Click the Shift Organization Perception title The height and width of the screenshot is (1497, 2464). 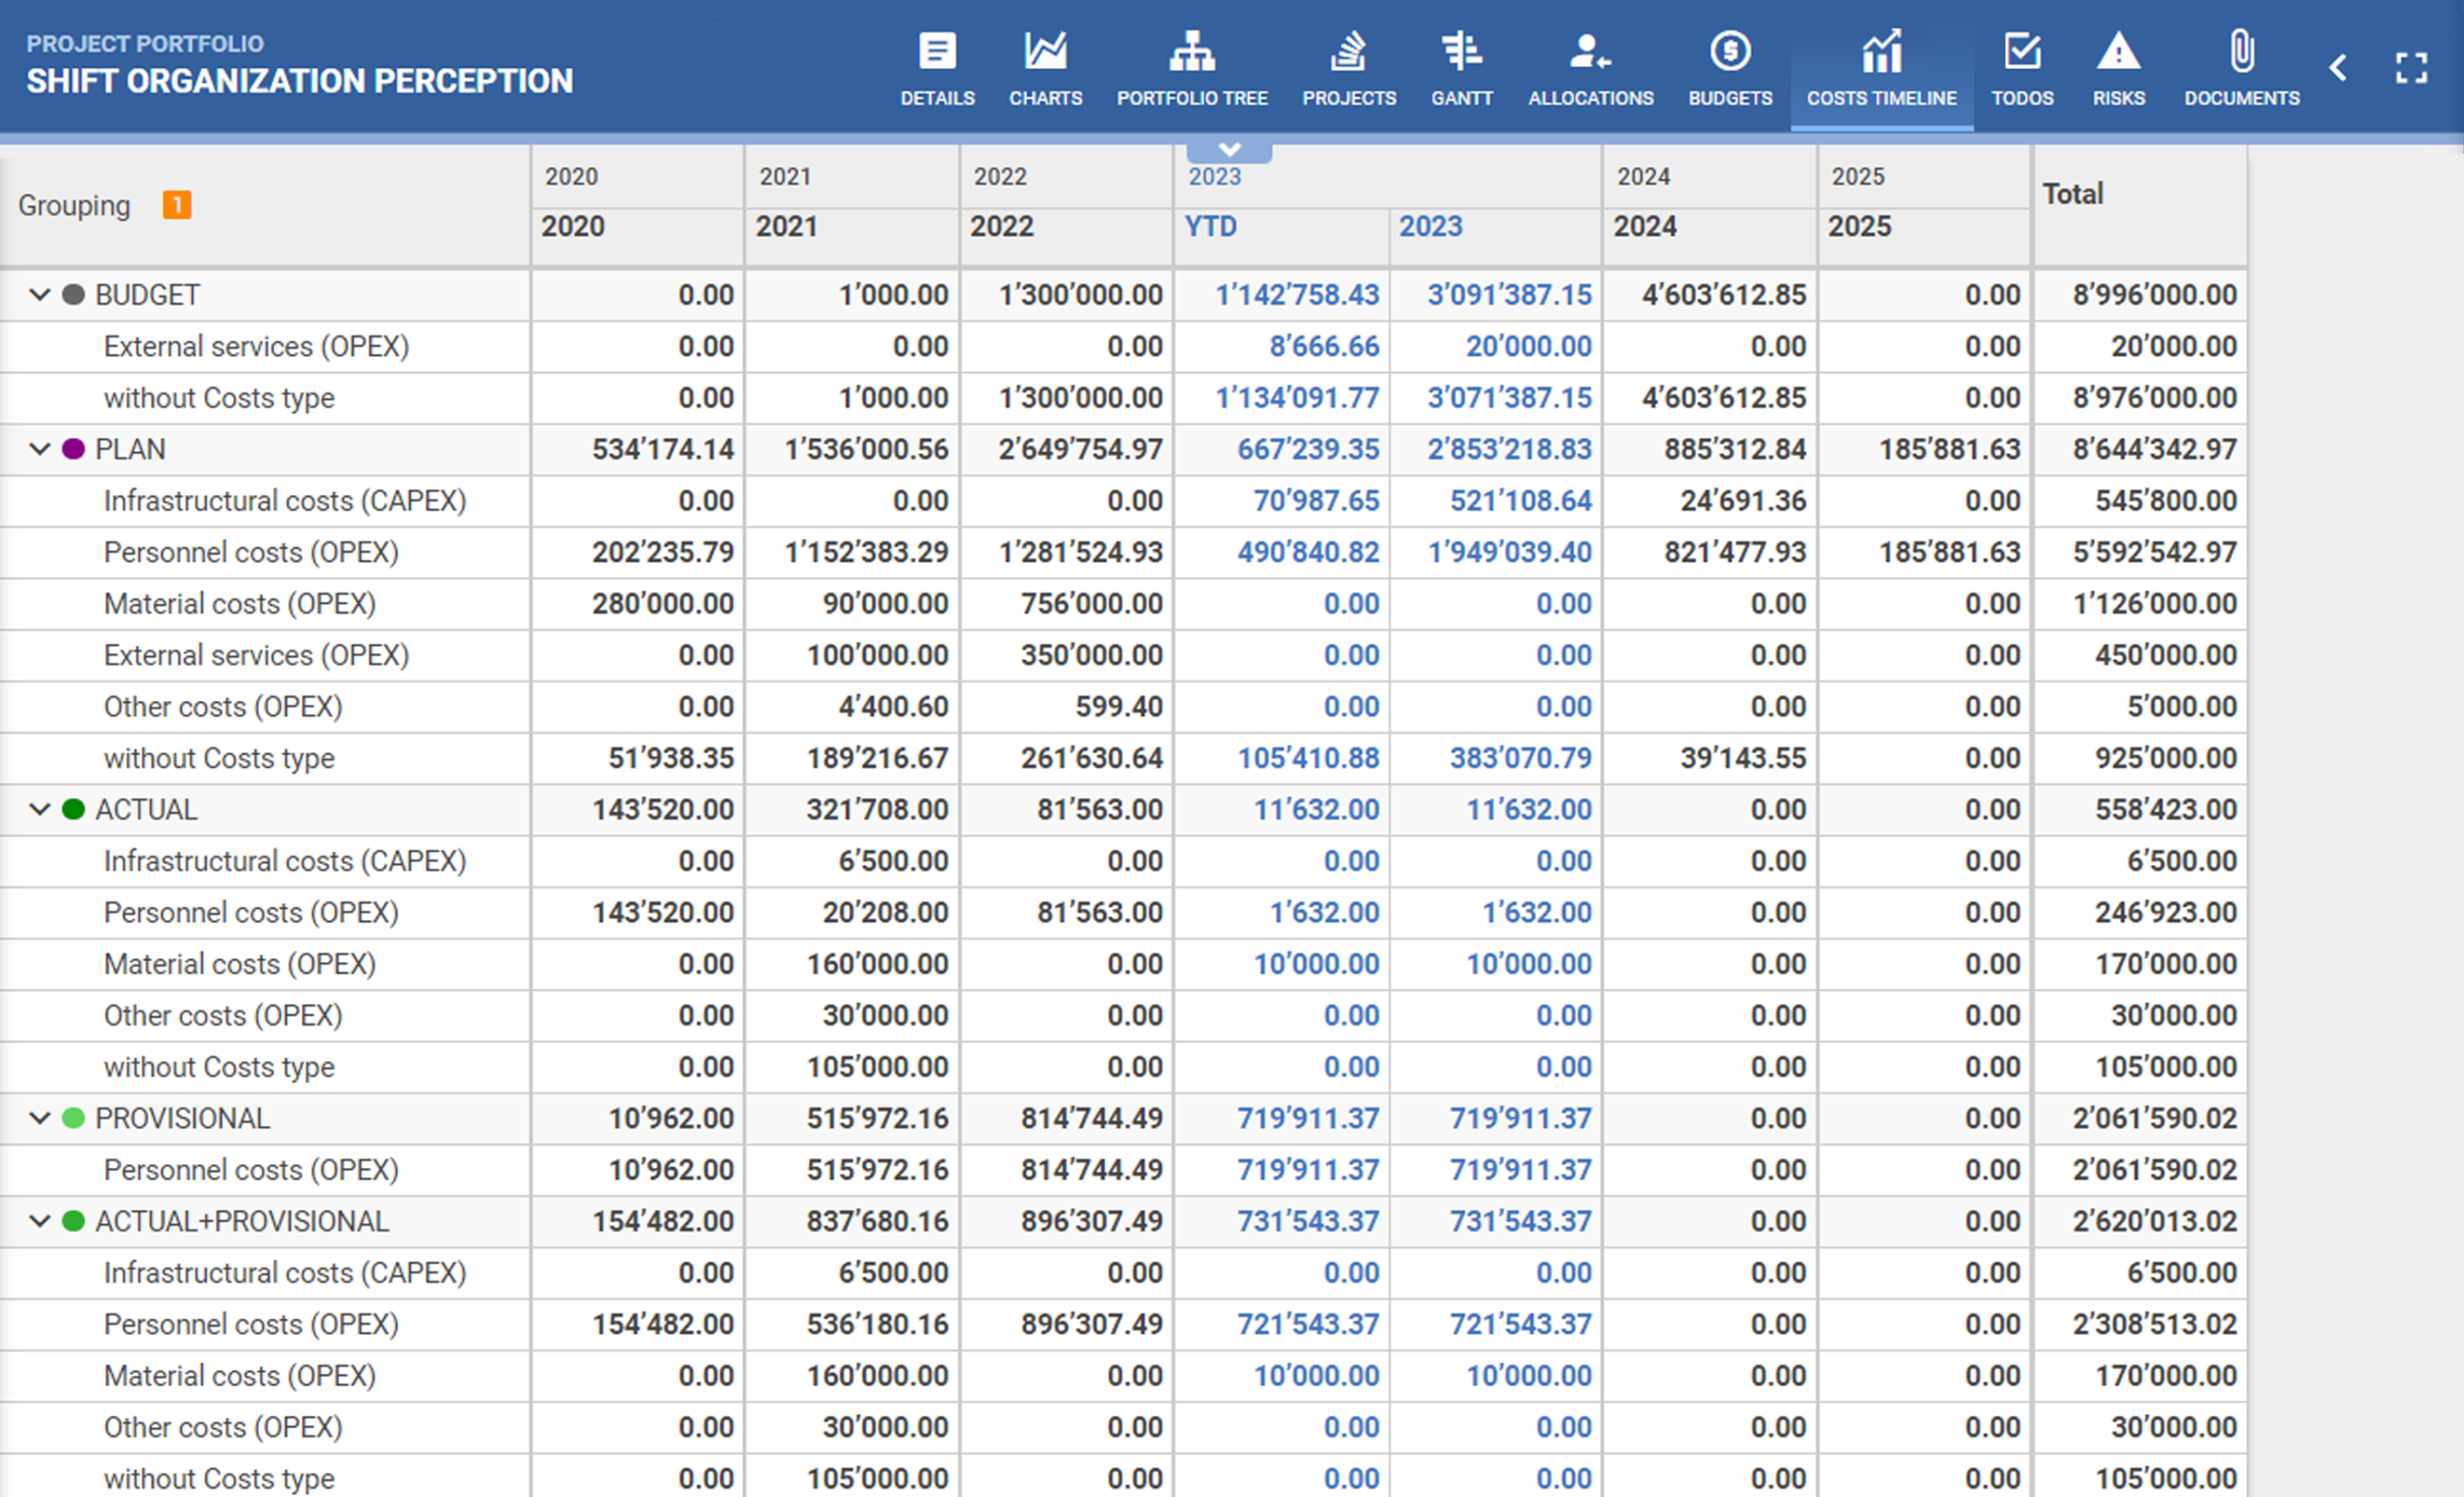300,81
